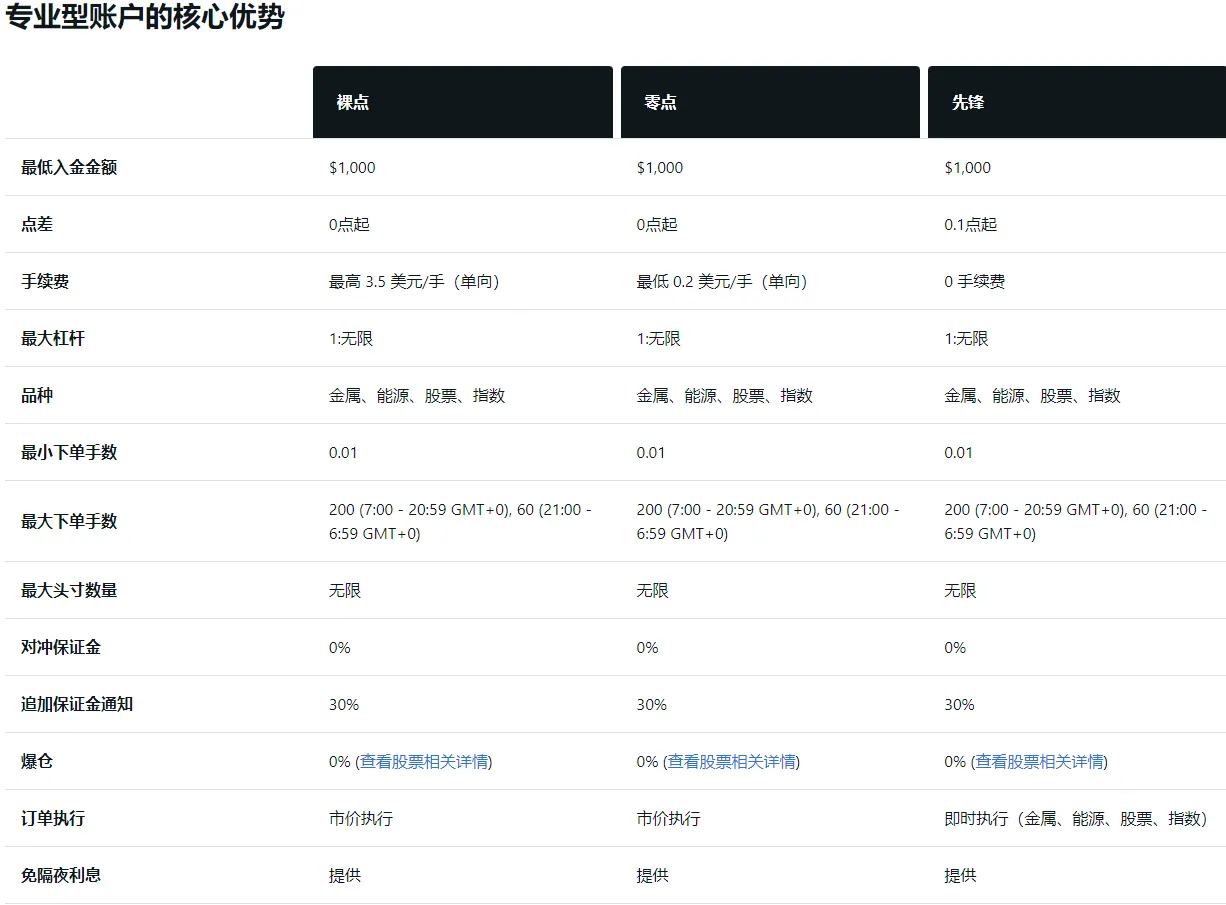Click the 先锋 margin call '30%'
The image size is (1226, 905).
click(x=959, y=704)
